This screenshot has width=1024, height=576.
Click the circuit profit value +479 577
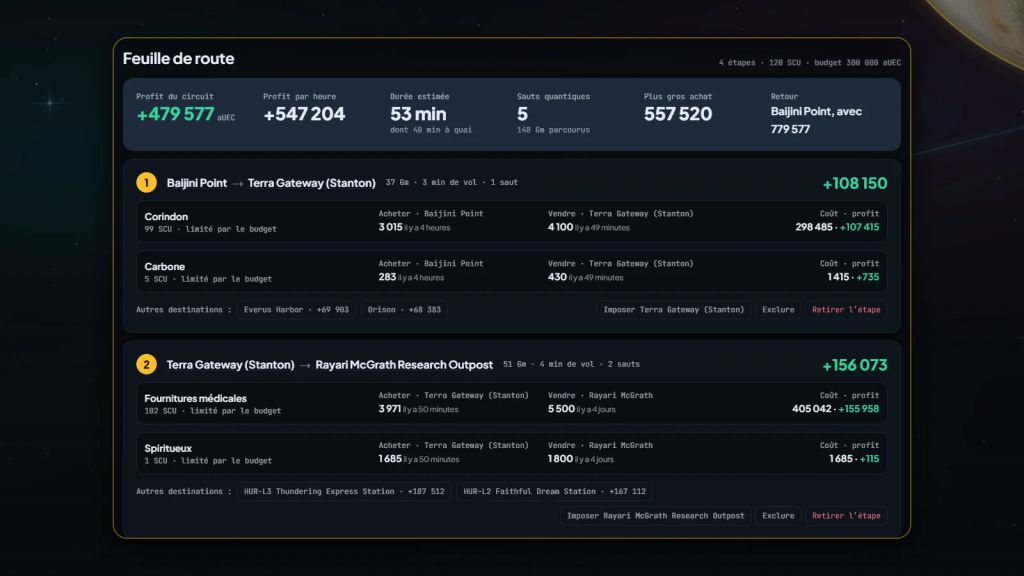coord(175,114)
